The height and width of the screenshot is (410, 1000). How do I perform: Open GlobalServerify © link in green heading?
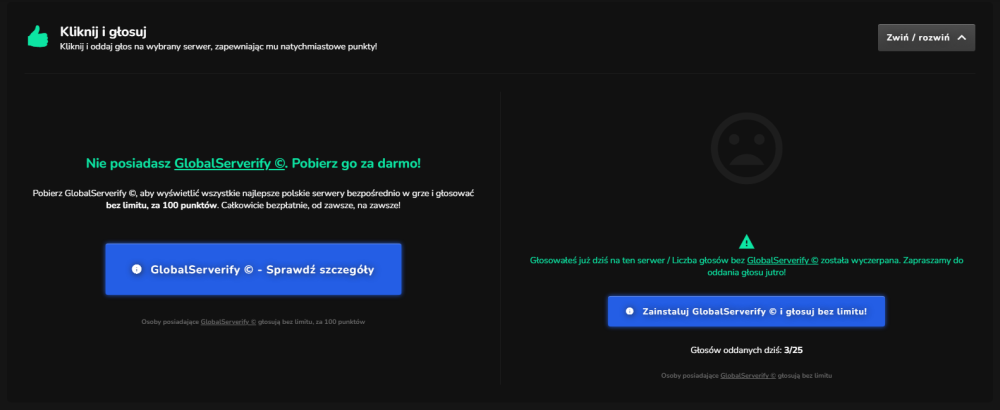coord(230,163)
